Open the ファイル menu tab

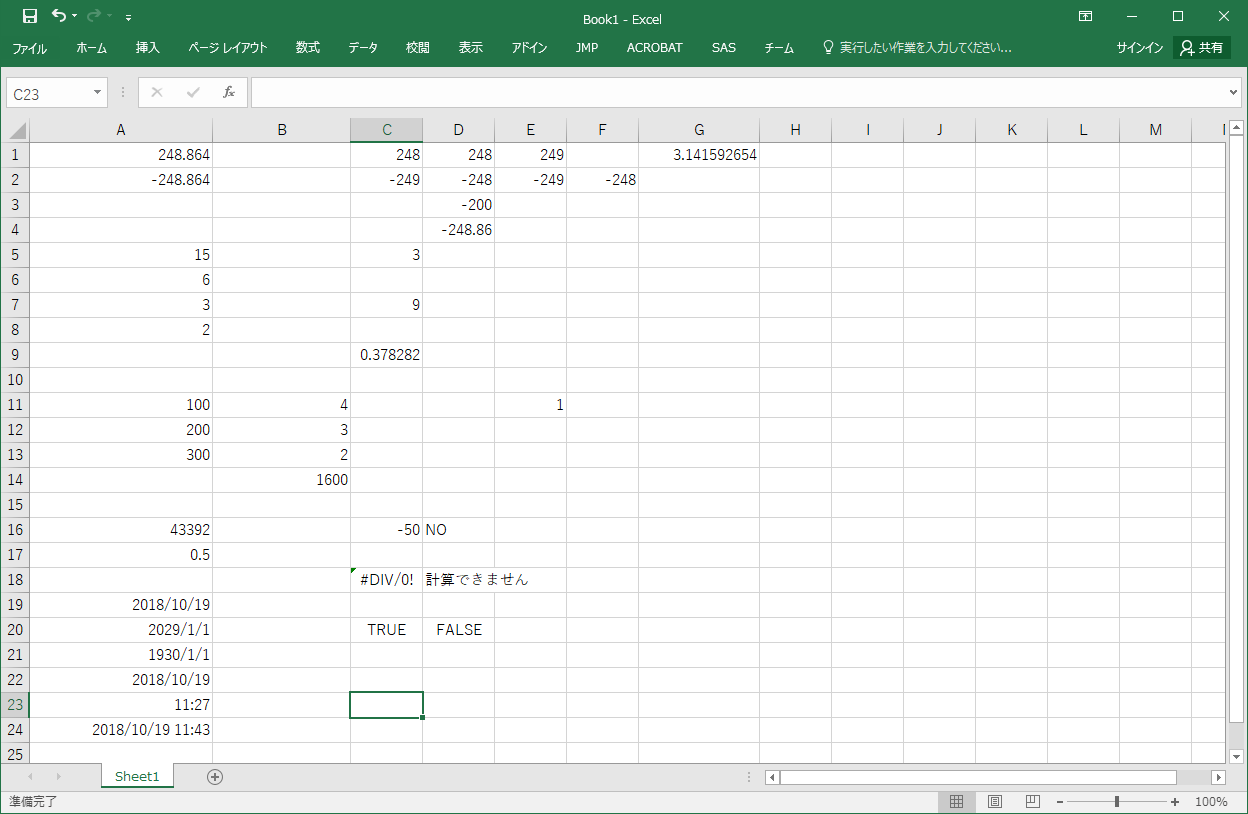point(29,48)
